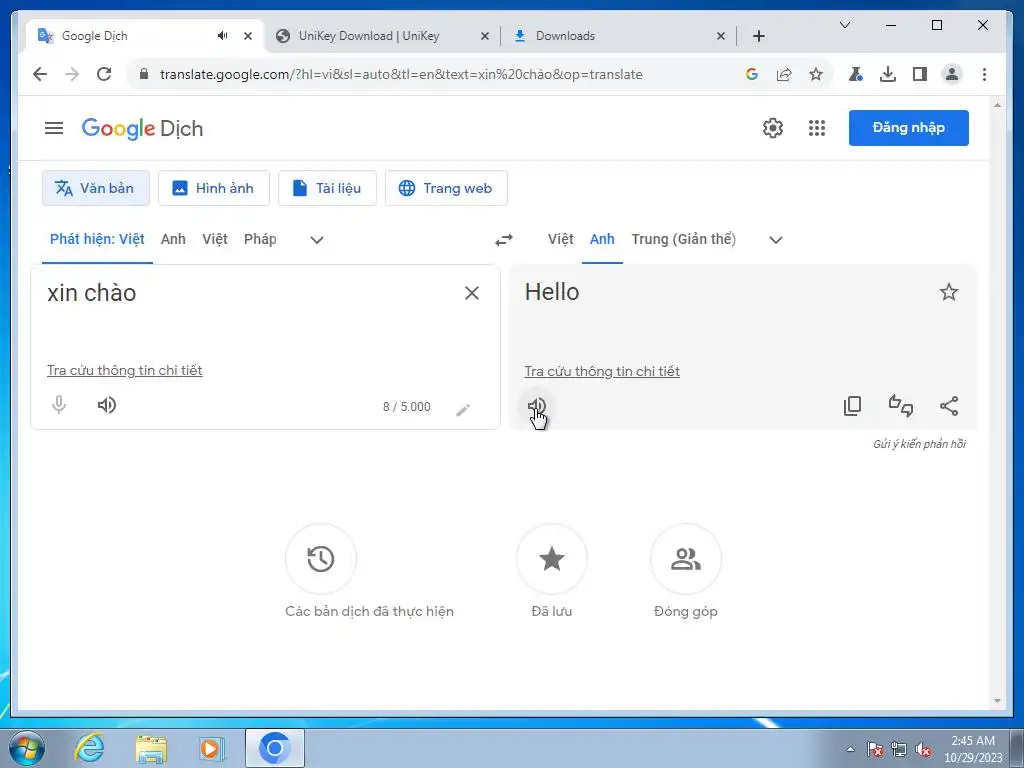1024x768 pixels.
Task: Open Windows Explorer from taskbar
Action: (x=151, y=748)
